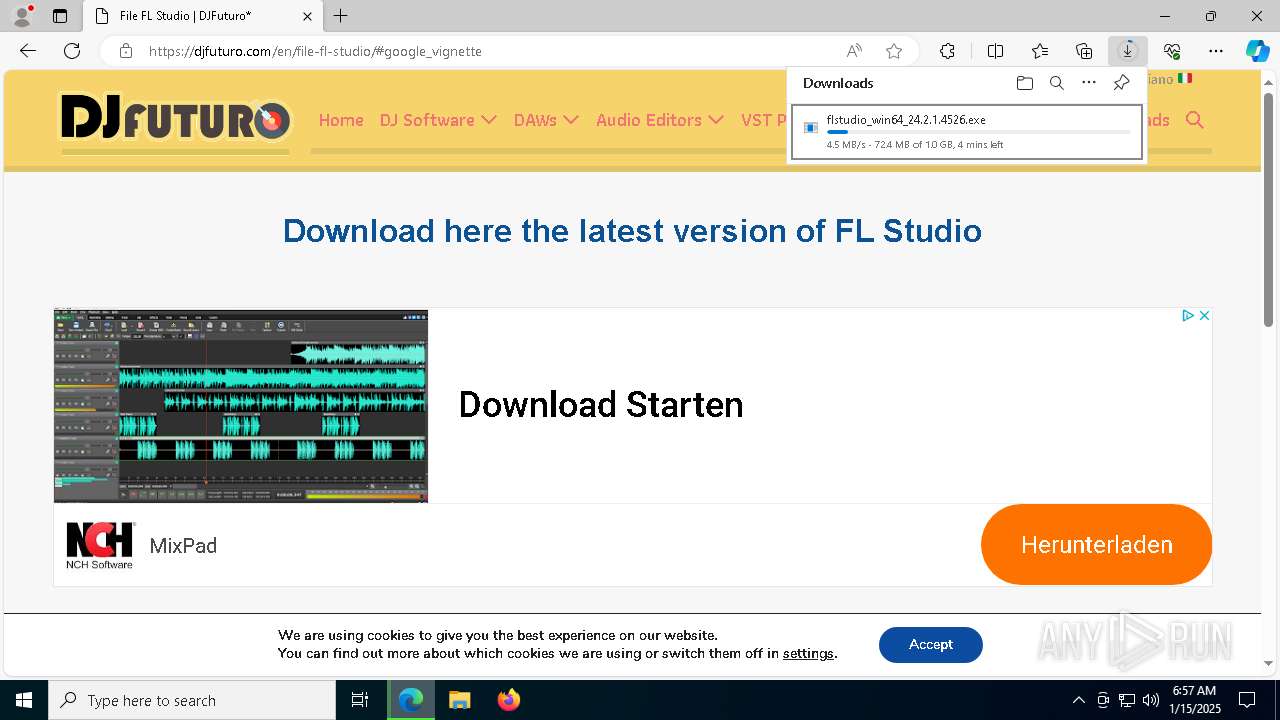
Task: Open taskbar clock and date
Action: (1195, 700)
